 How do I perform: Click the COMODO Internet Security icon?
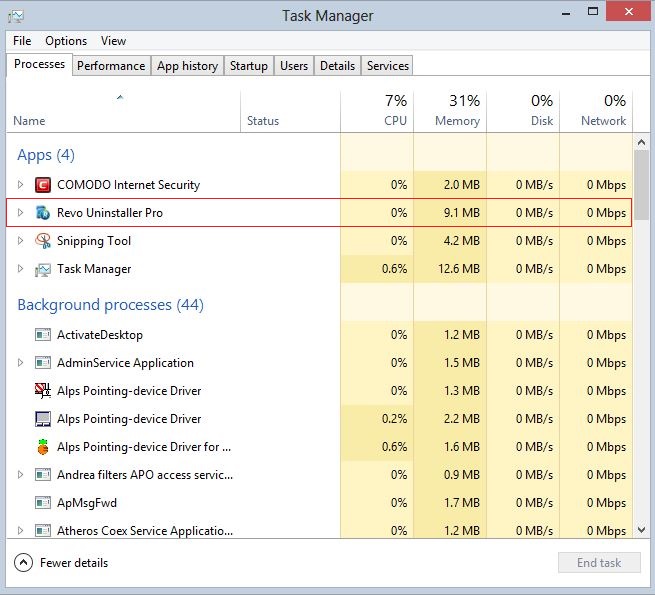(x=43, y=185)
